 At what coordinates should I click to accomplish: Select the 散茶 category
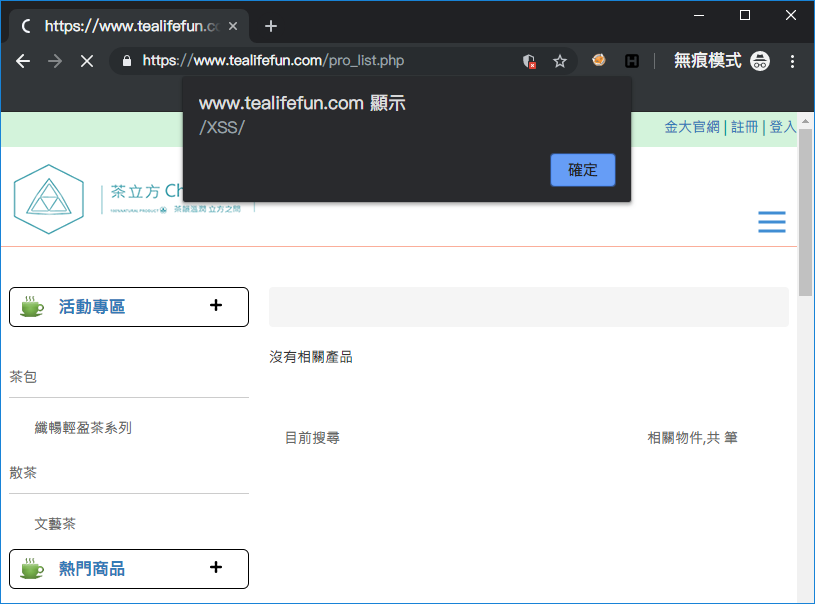[23, 473]
